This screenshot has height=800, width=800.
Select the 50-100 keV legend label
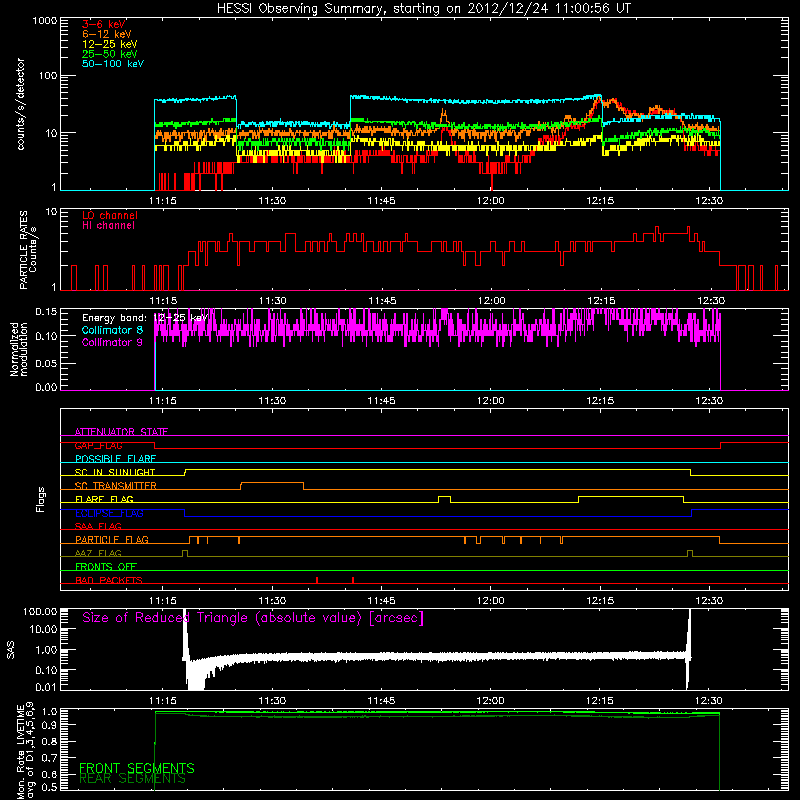112,64
